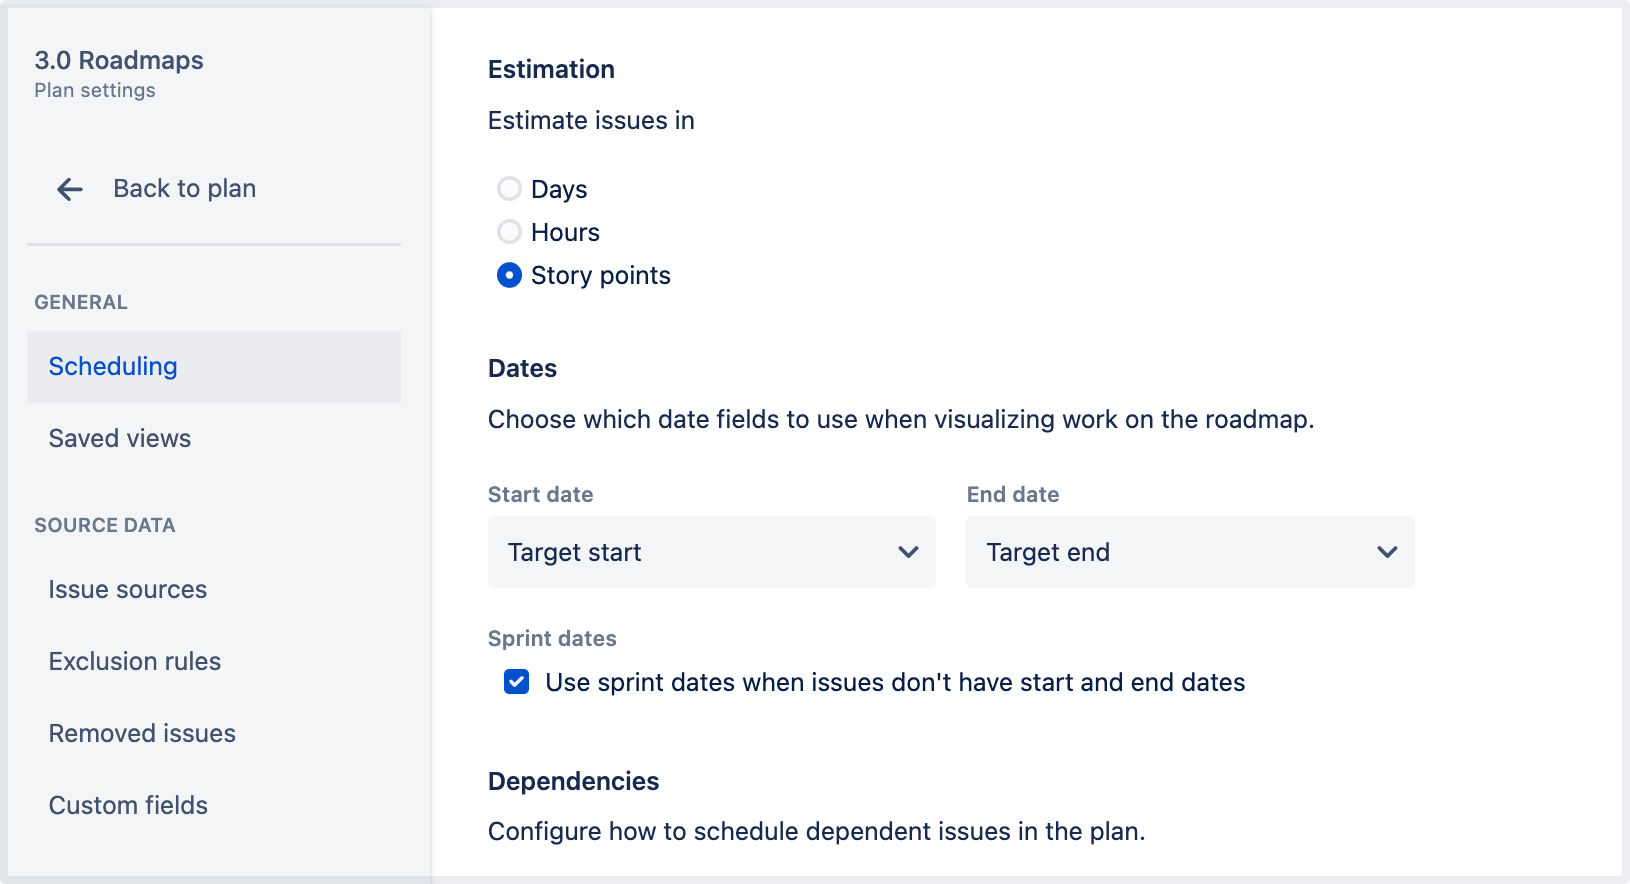Click the 3.0 Roadmaps plan title
1630x884 pixels.
point(119,60)
